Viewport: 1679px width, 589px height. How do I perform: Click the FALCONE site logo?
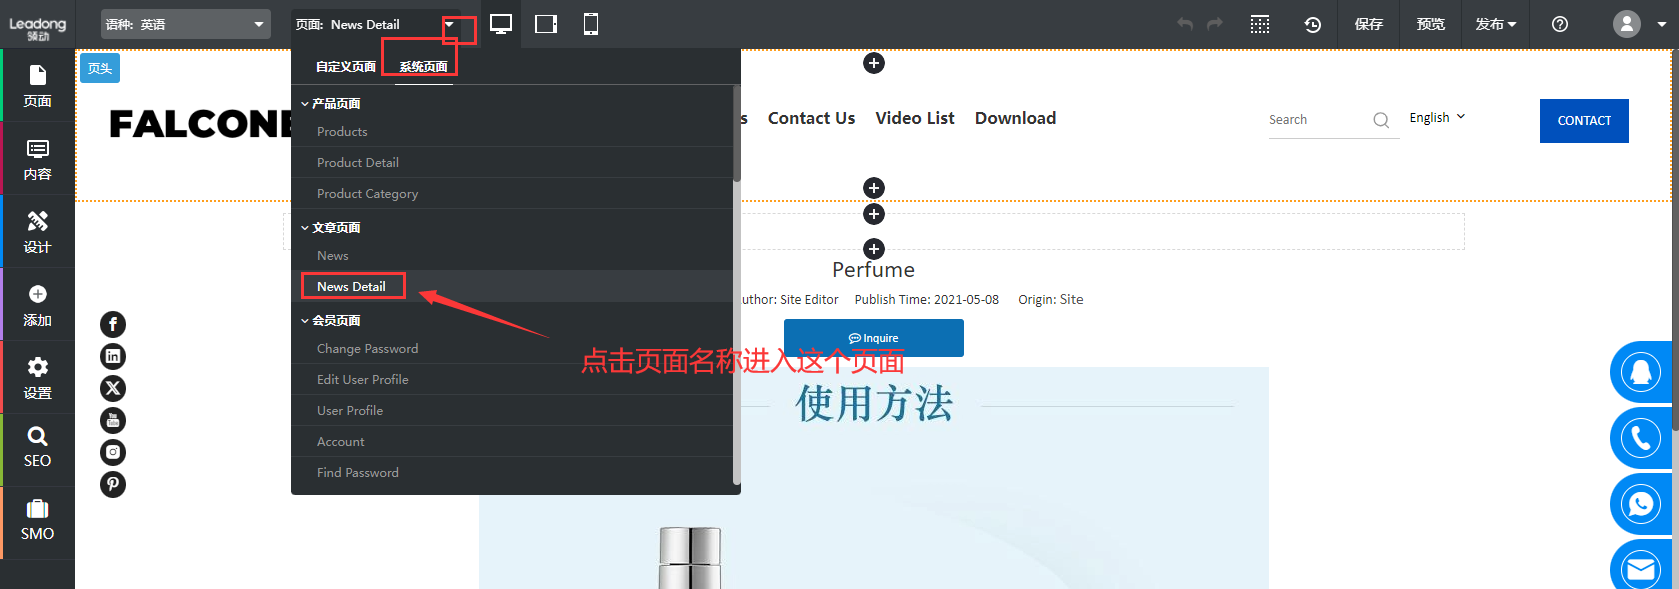point(200,124)
